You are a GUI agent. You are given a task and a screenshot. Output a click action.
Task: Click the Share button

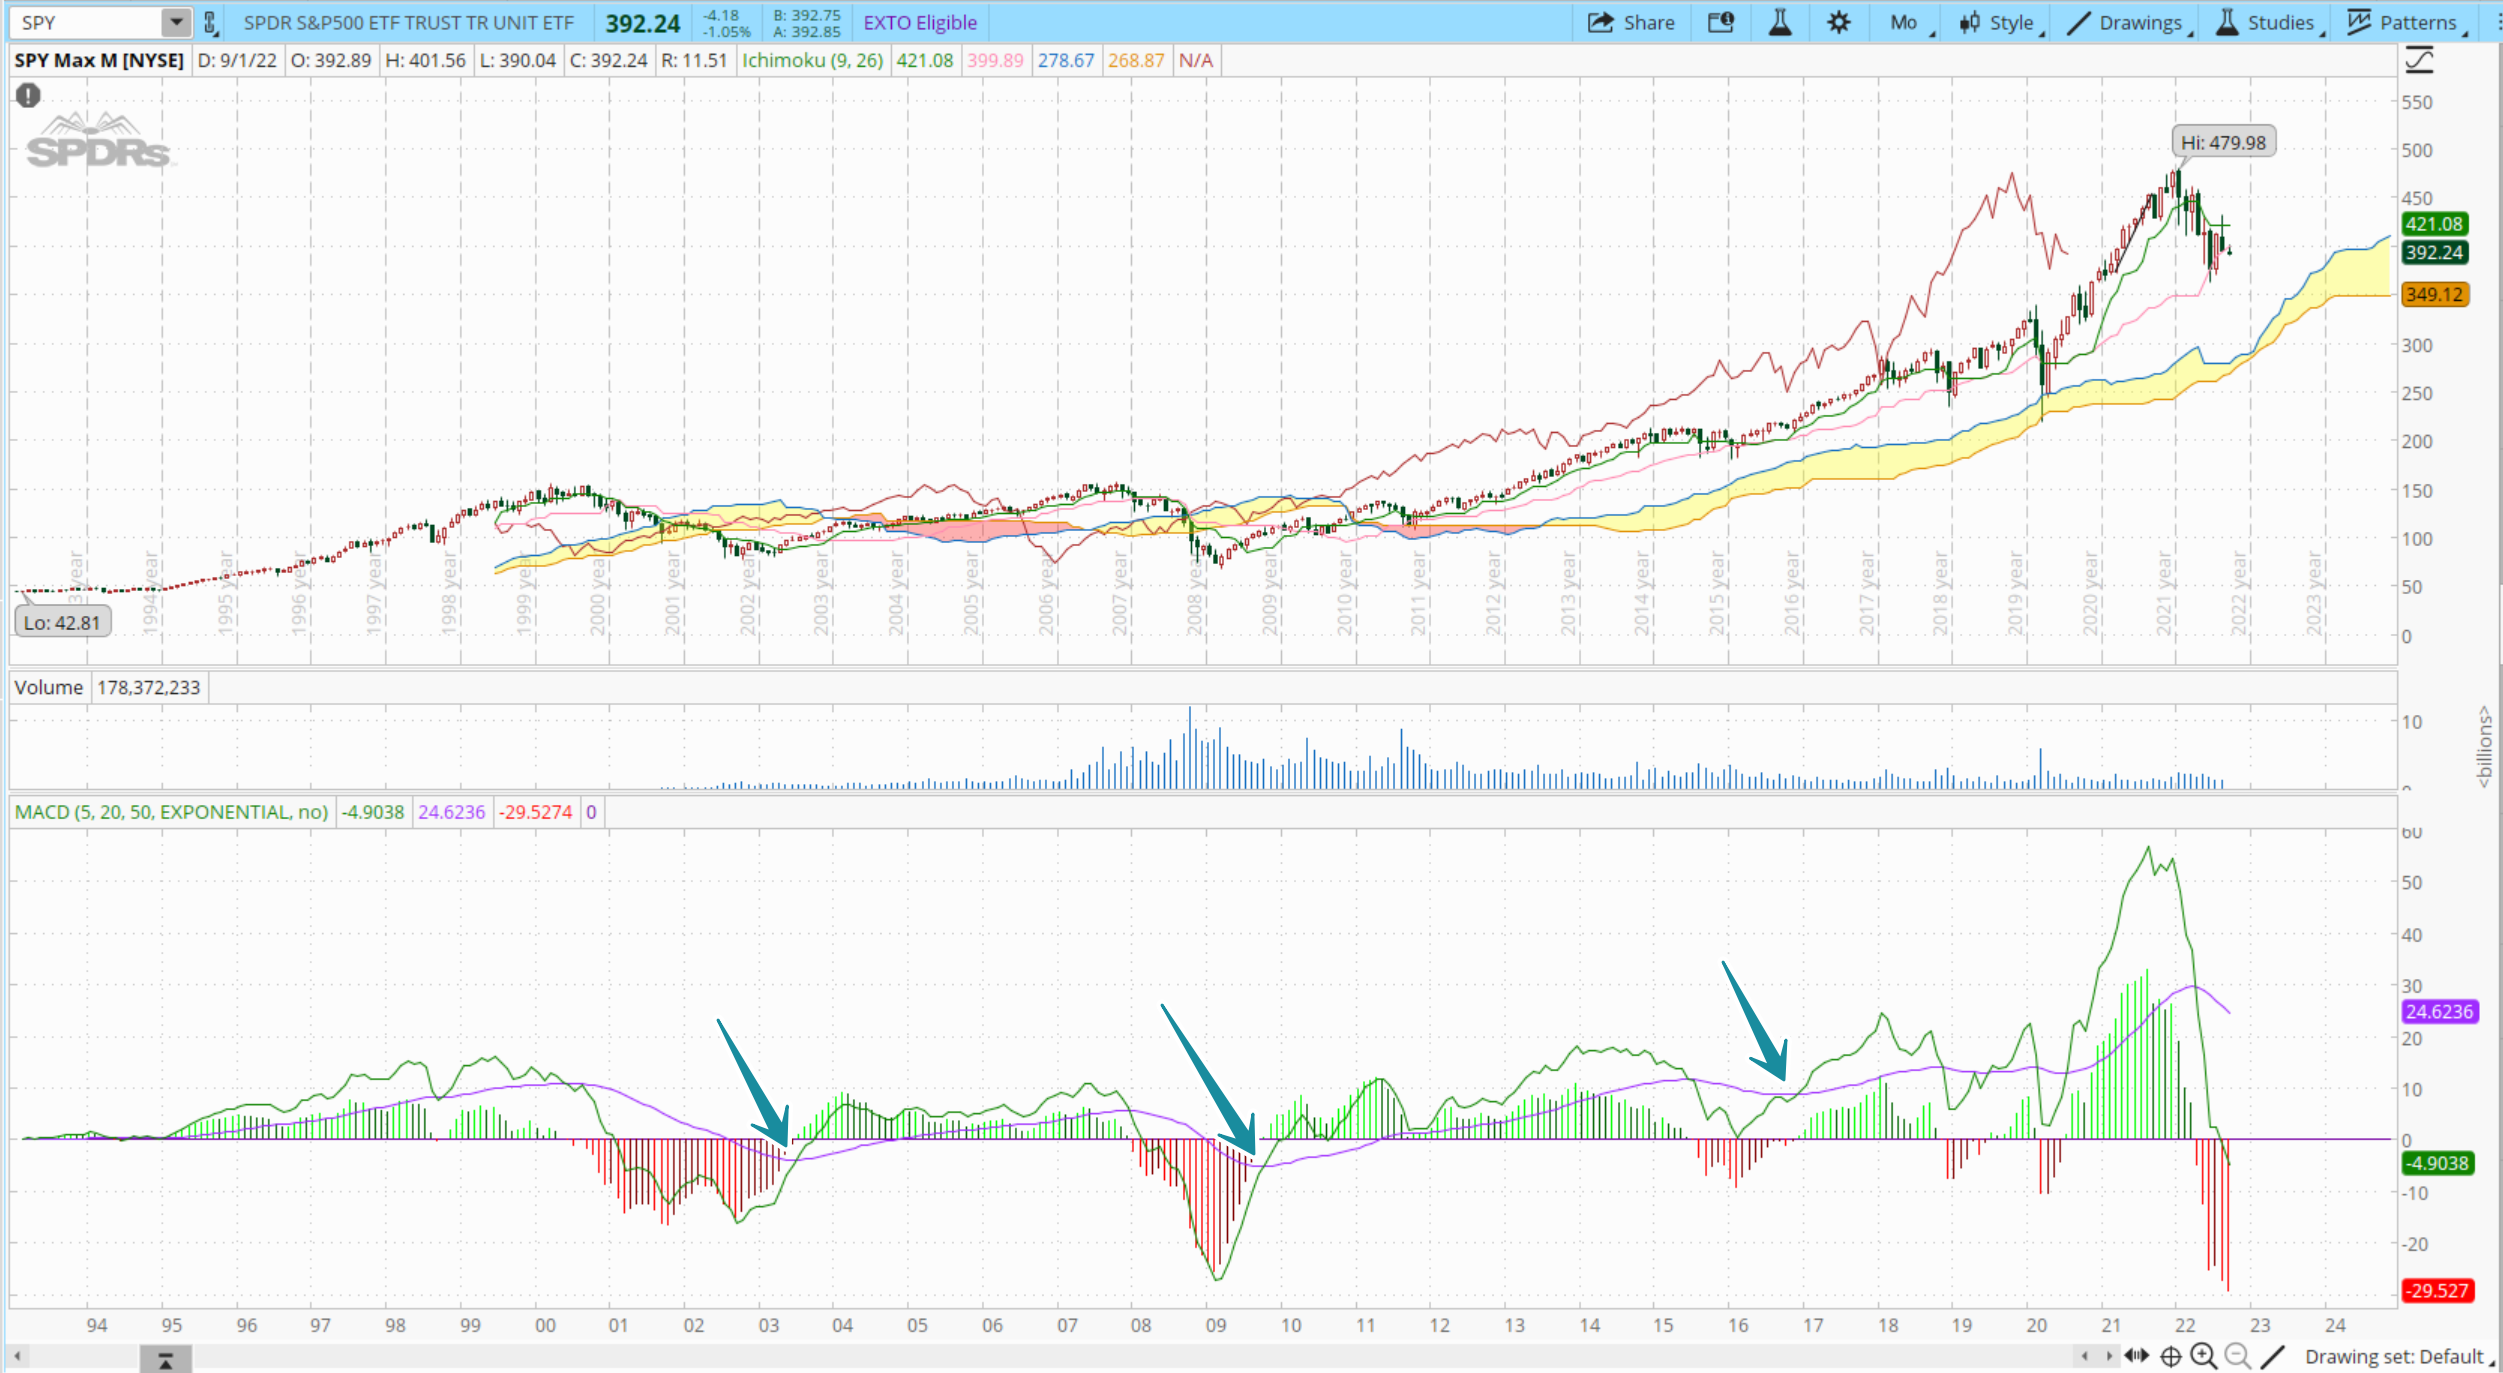[1631, 22]
